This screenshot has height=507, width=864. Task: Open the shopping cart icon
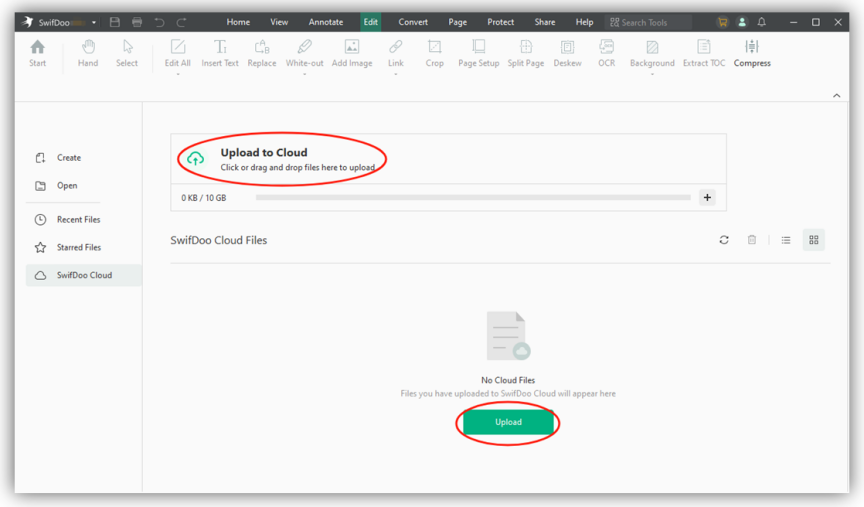722,22
